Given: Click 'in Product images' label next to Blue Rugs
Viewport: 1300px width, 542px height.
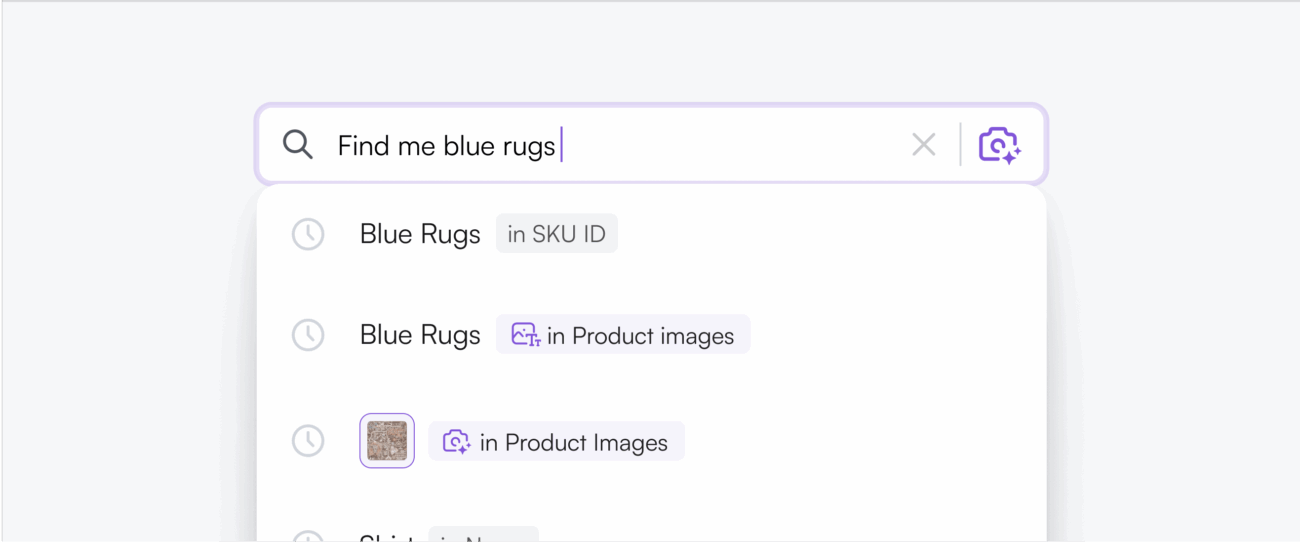Looking at the screenshot, I should pos(640,336).
